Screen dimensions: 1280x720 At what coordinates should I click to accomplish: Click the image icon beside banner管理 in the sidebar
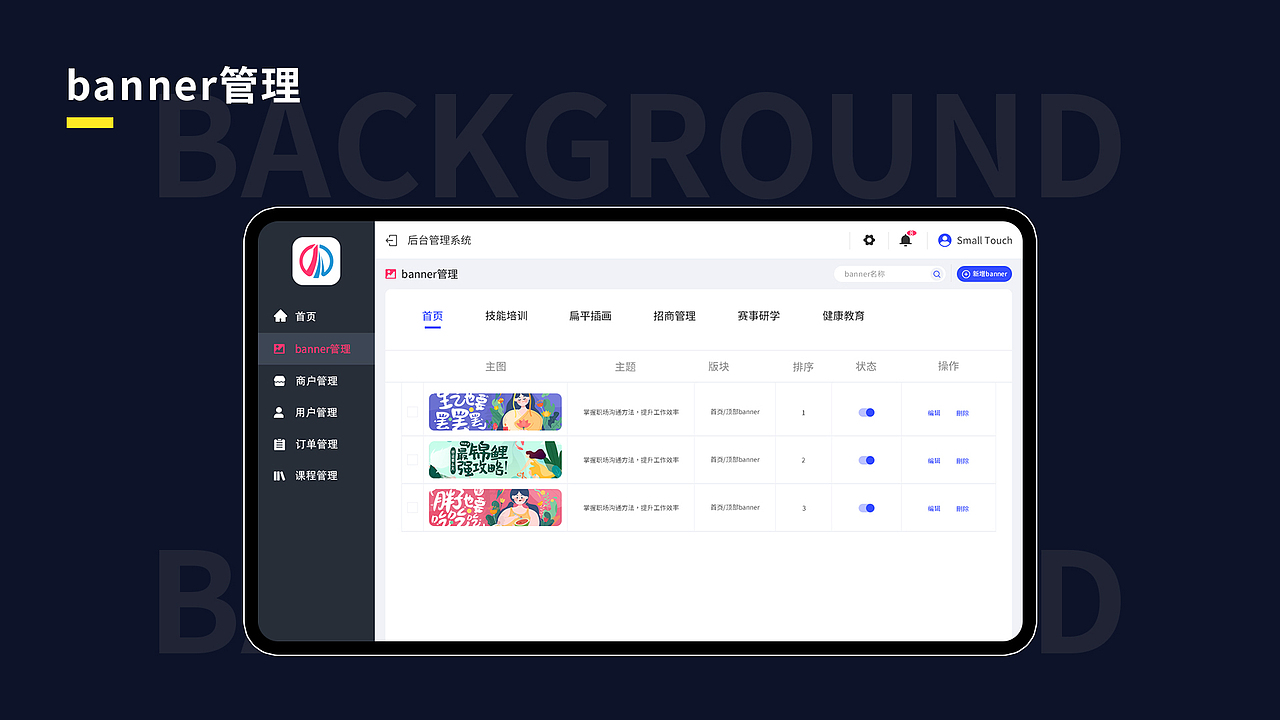(280, 349)
